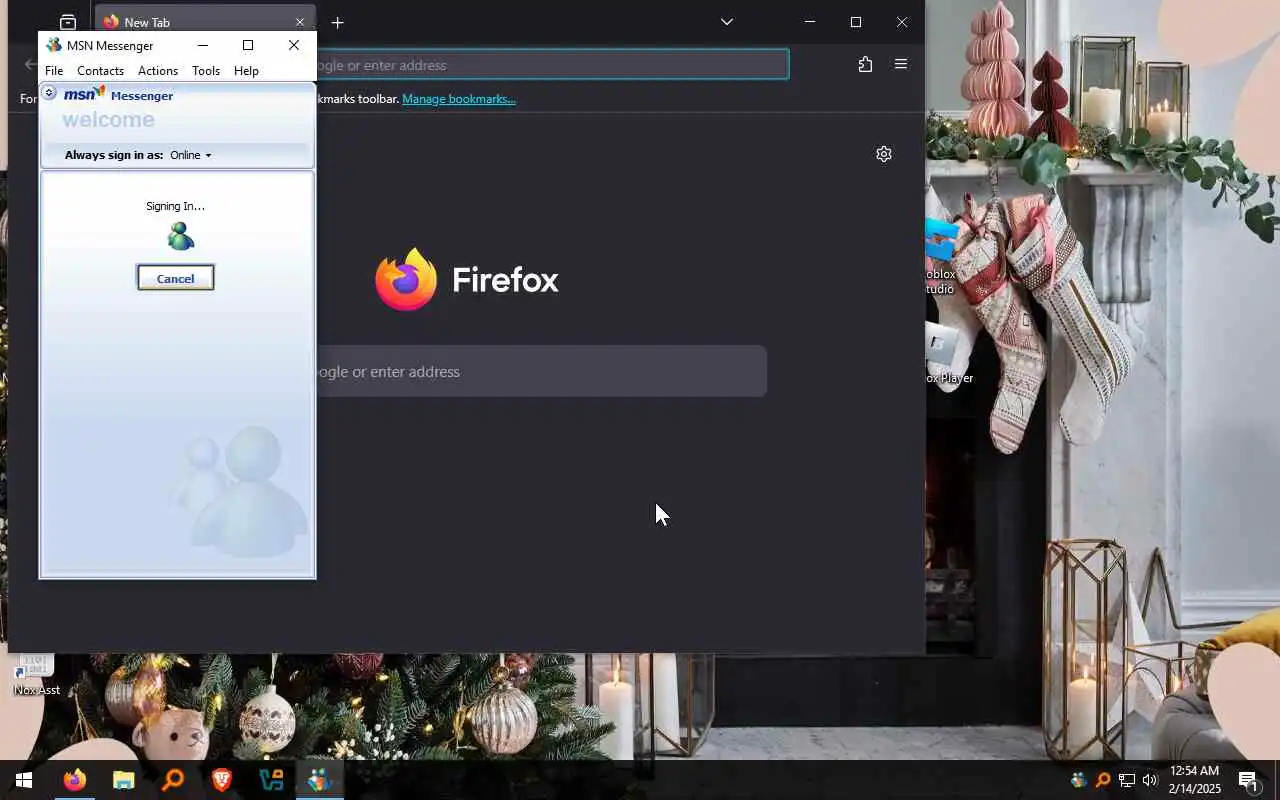The height and width of the screenshot is (800, 1280).
Task: Open the Actions menu in MSN Messenger
Action: pyautogui.click(x=158, y=71)
